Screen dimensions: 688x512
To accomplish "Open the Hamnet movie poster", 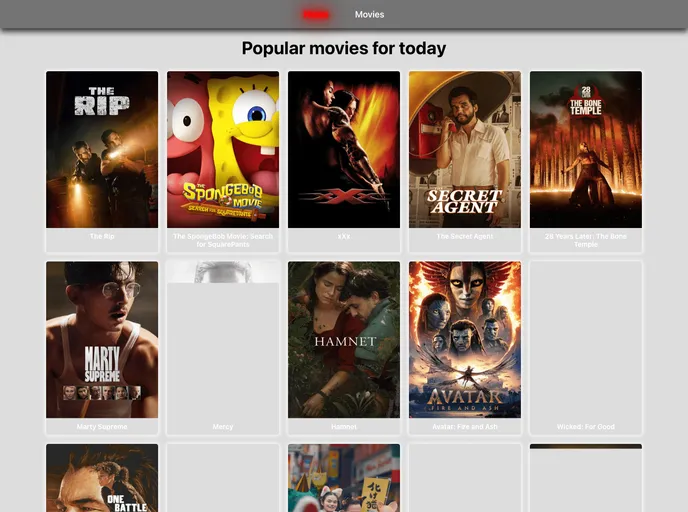I will [x=344, y=340].
